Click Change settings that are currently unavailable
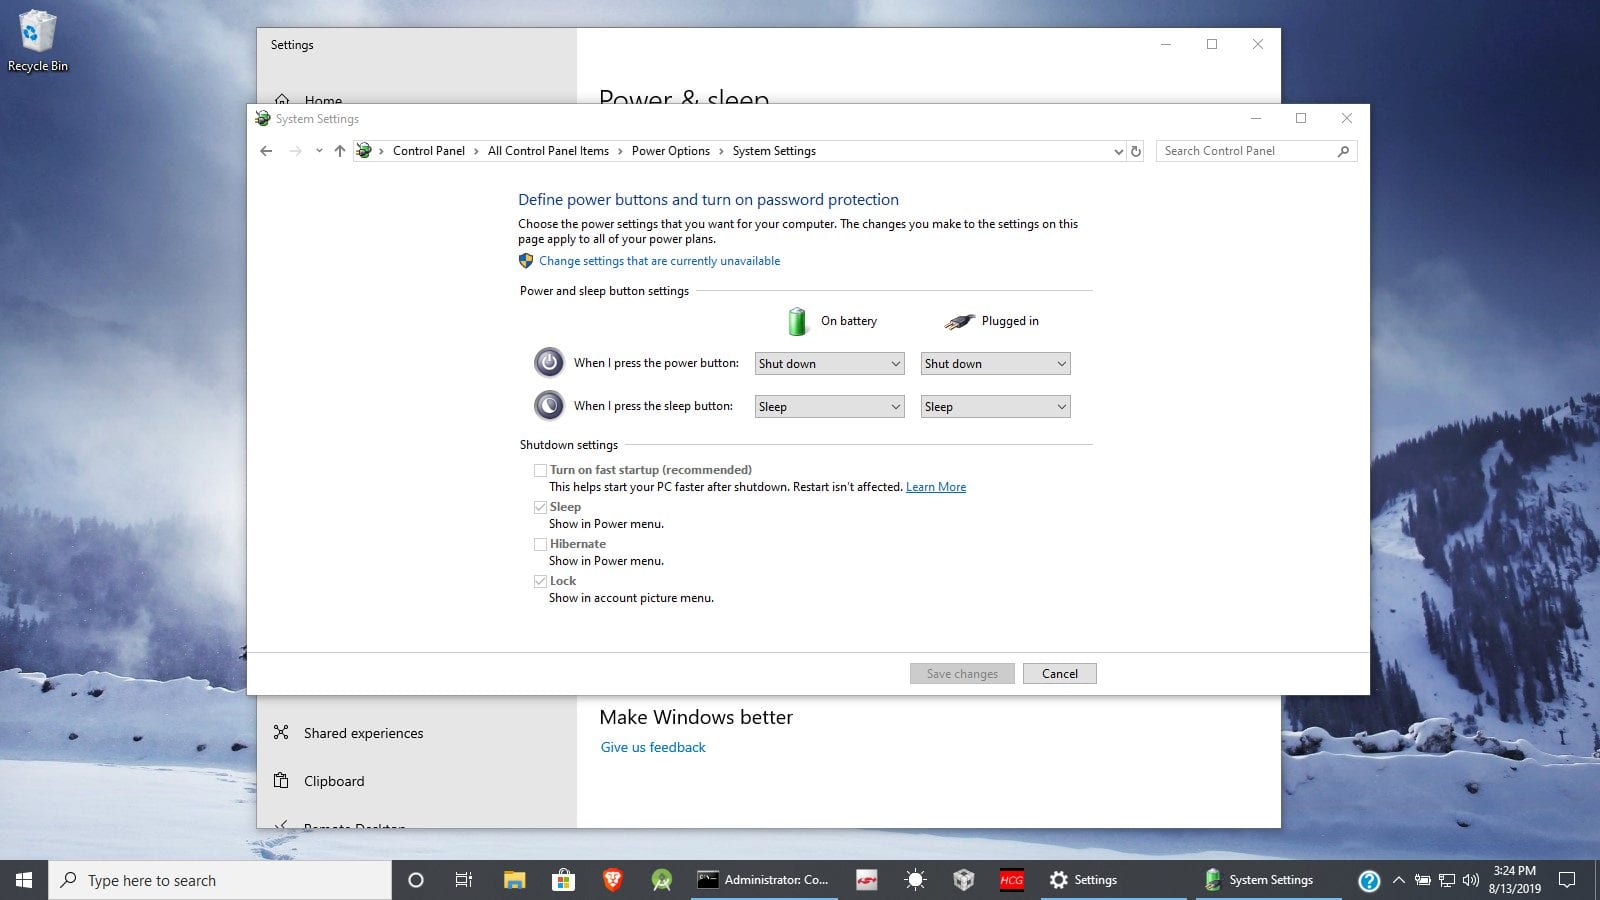1600x900 pixels. (x=659, y=261)
